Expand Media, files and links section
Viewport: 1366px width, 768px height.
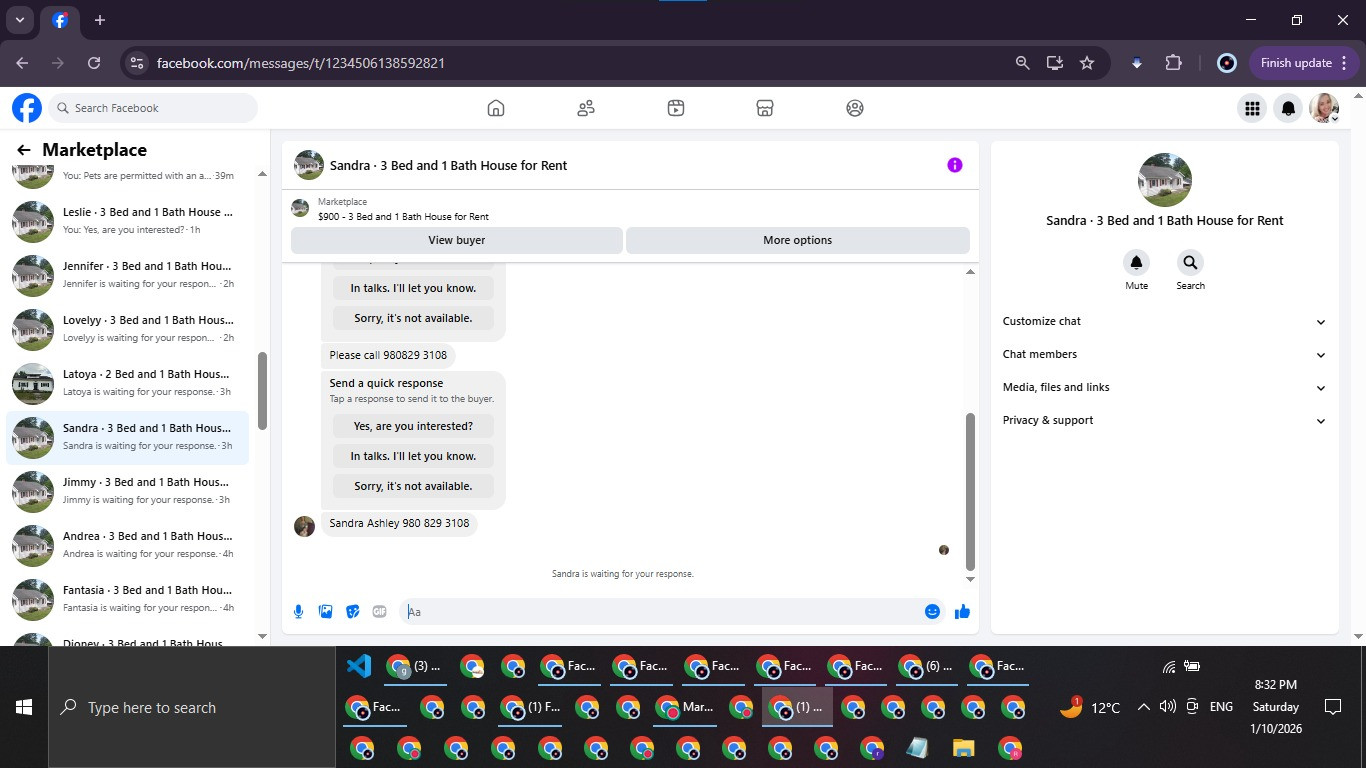(1165, 388)
